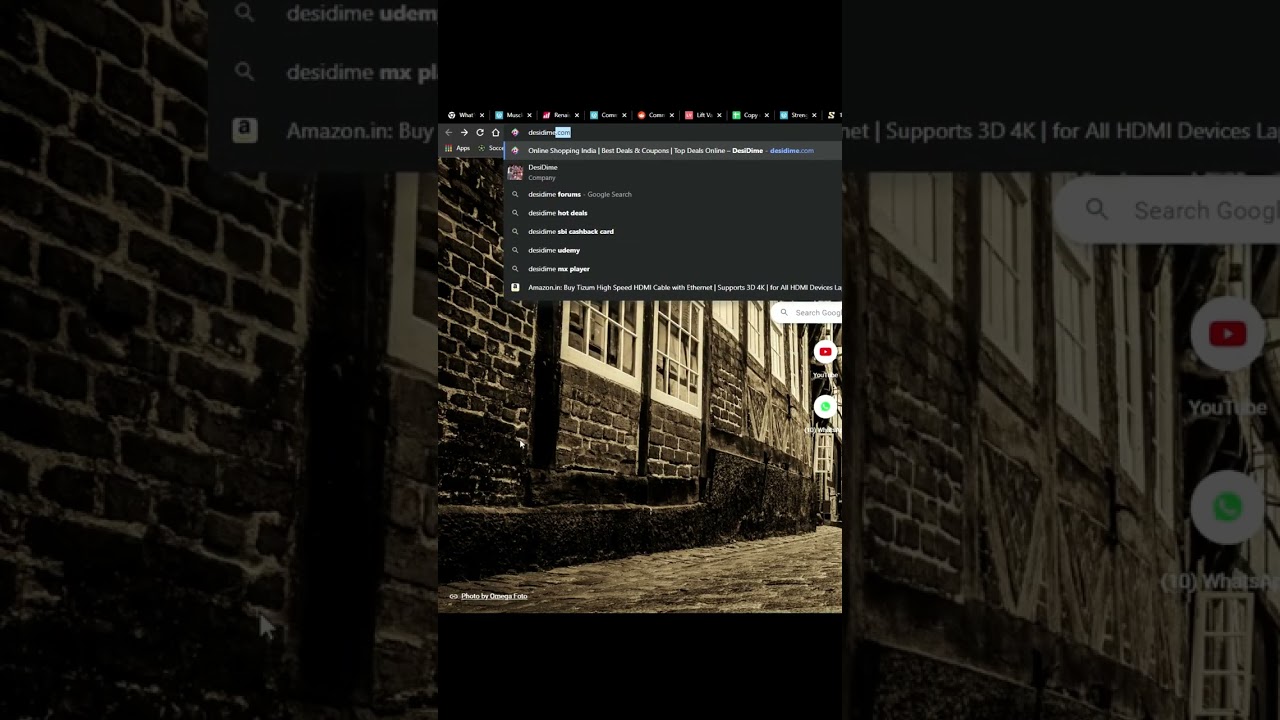
Task: Click the DesiDime favicon in the address bar
Action: coord(515,132)
